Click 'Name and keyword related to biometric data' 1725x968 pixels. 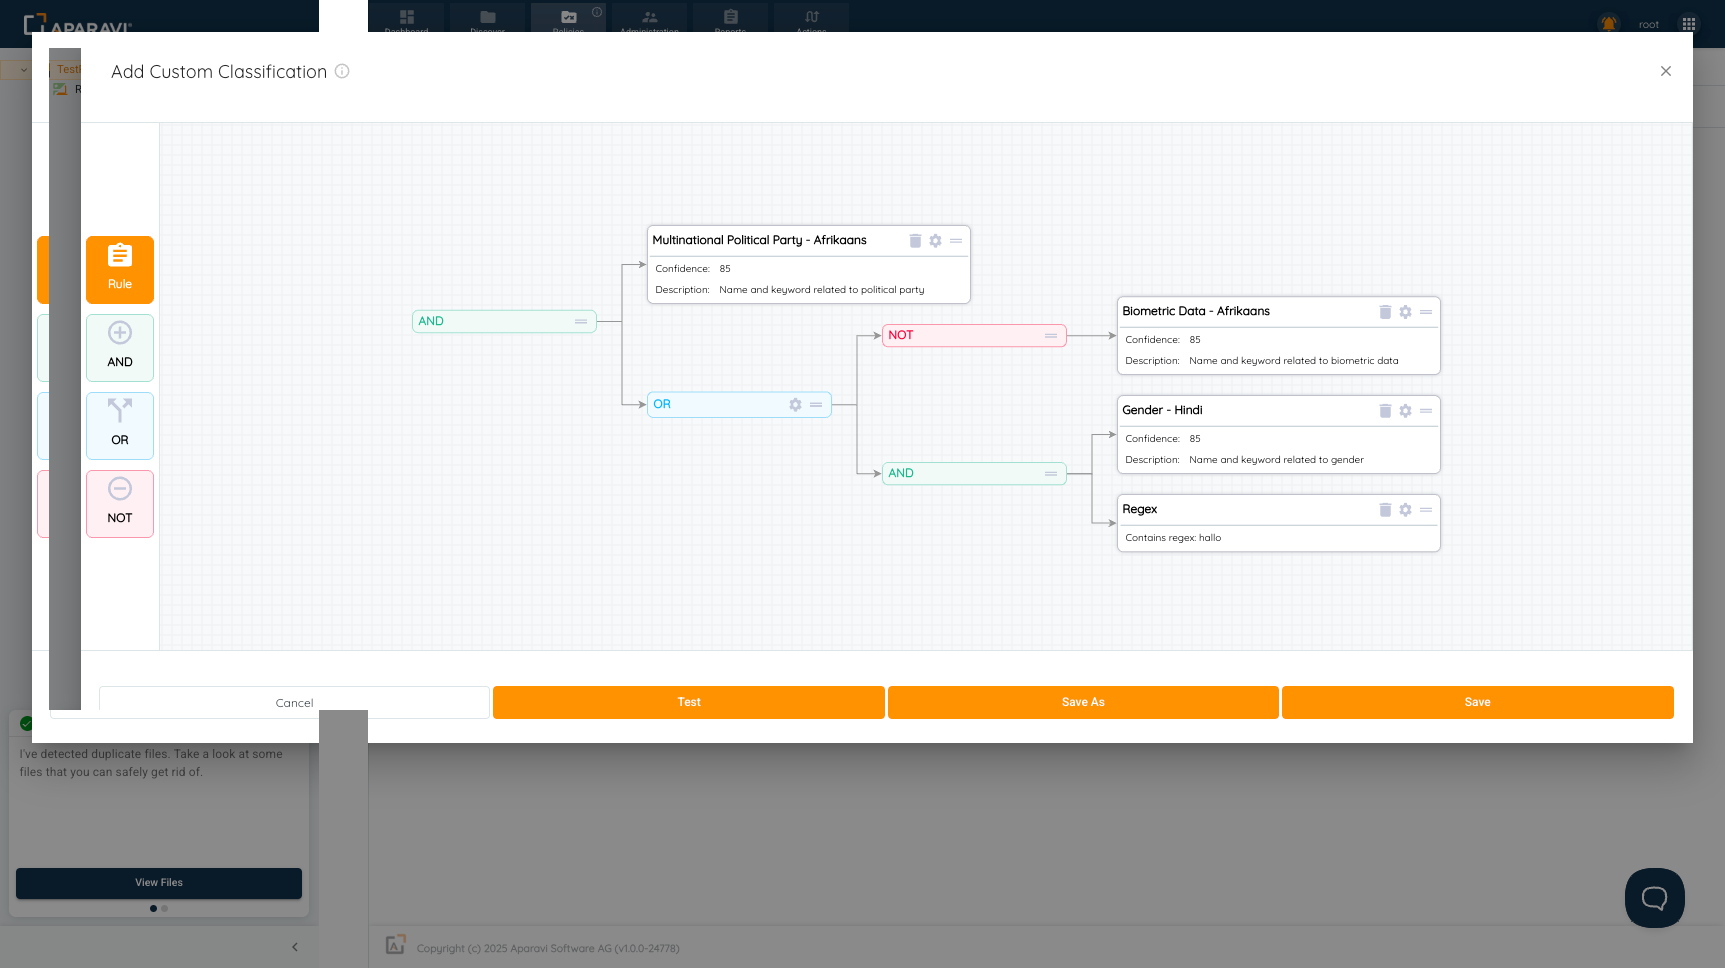point(1294,361)
